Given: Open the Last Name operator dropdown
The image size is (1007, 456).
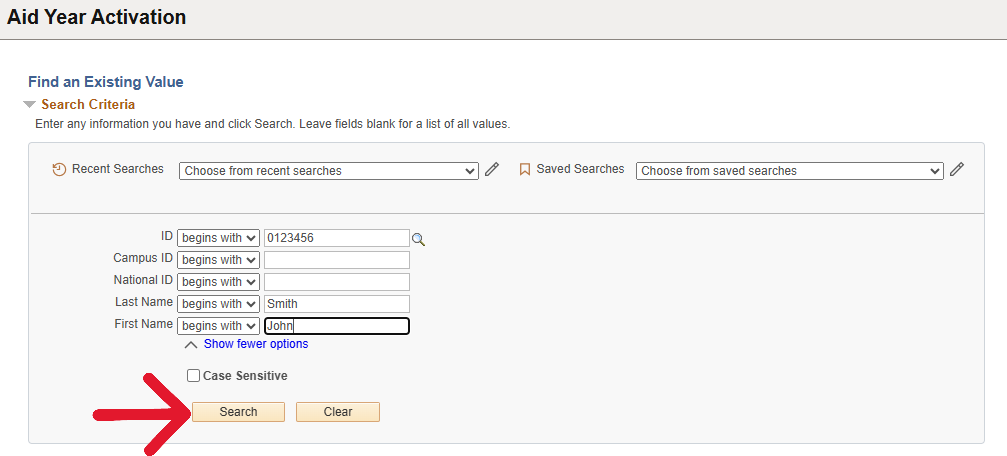Looking at the screenshot, I should click(218, 304).
